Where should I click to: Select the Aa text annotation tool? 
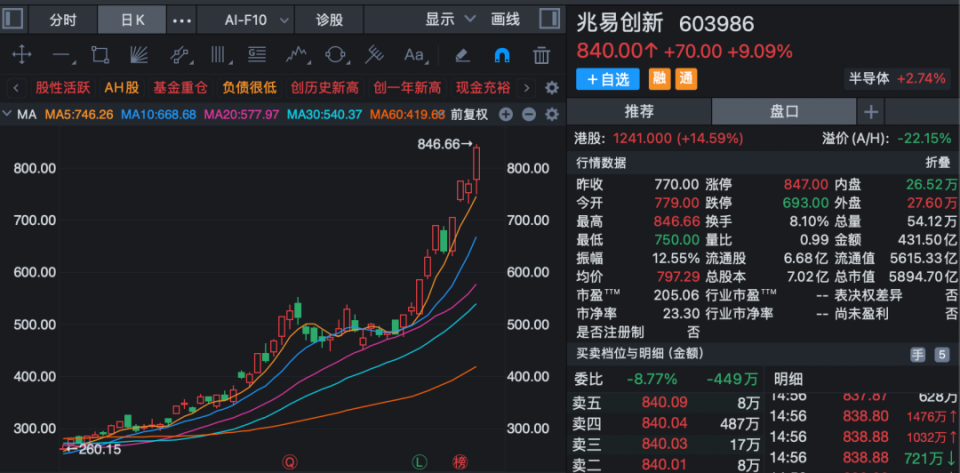(x=414, y=55)
